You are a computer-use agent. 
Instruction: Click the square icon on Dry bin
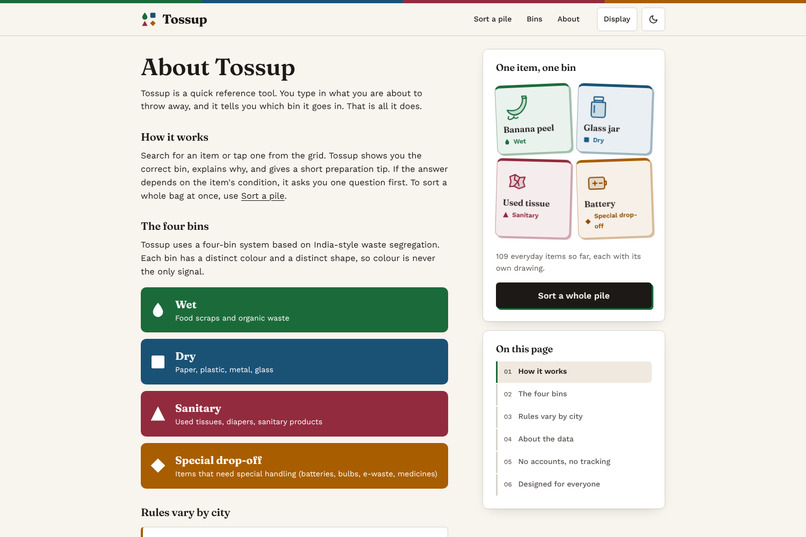pos(158,362)
